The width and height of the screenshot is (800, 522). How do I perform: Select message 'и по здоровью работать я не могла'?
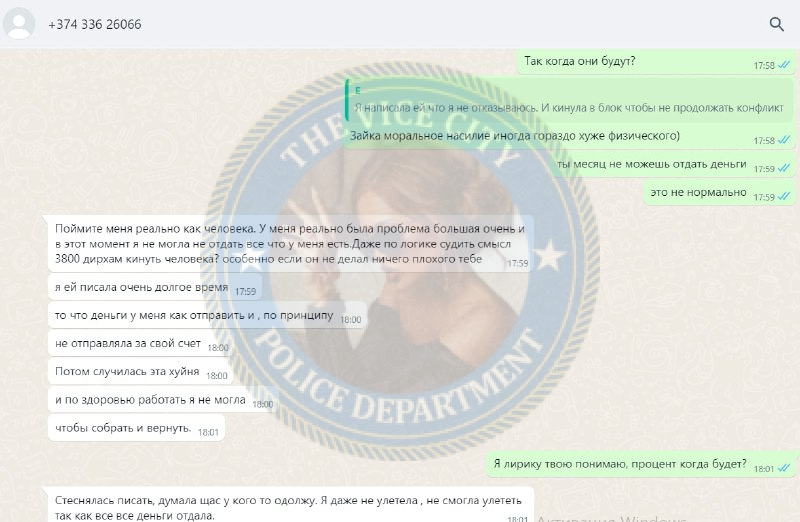[163, 400]
